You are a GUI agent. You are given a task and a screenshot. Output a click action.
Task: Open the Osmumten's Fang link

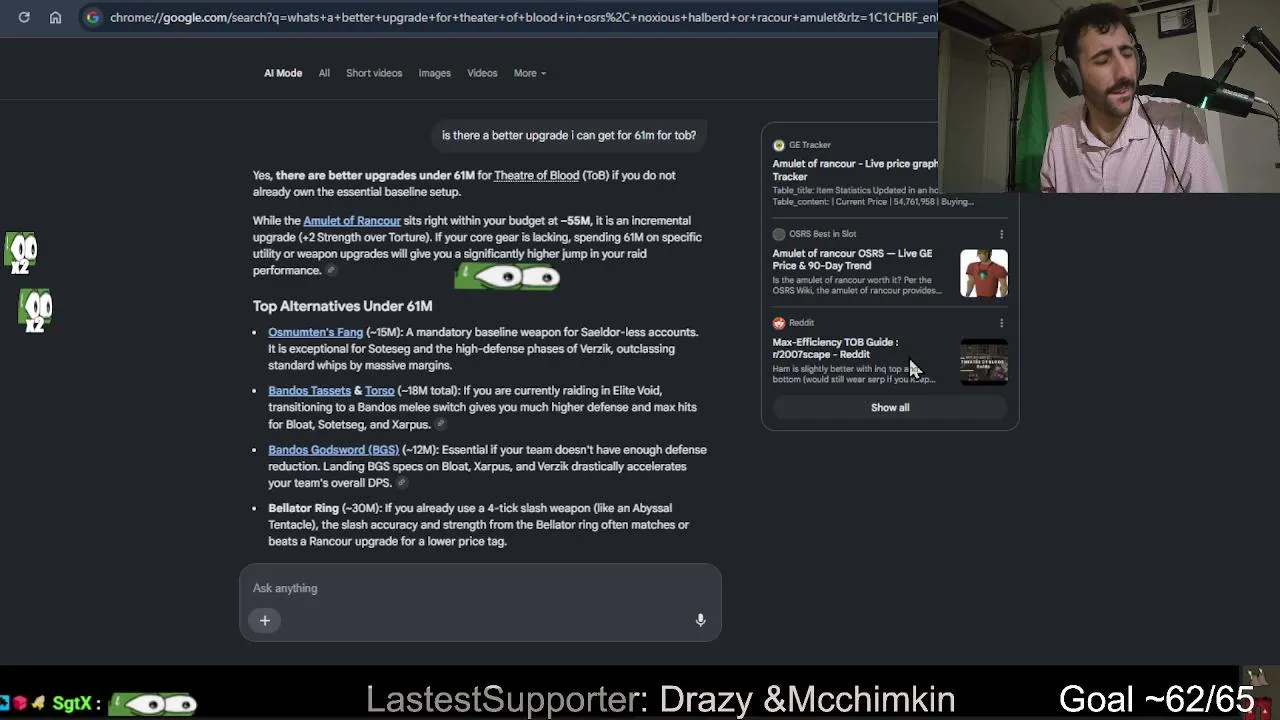pyautogui.click(x=315, y=332)
